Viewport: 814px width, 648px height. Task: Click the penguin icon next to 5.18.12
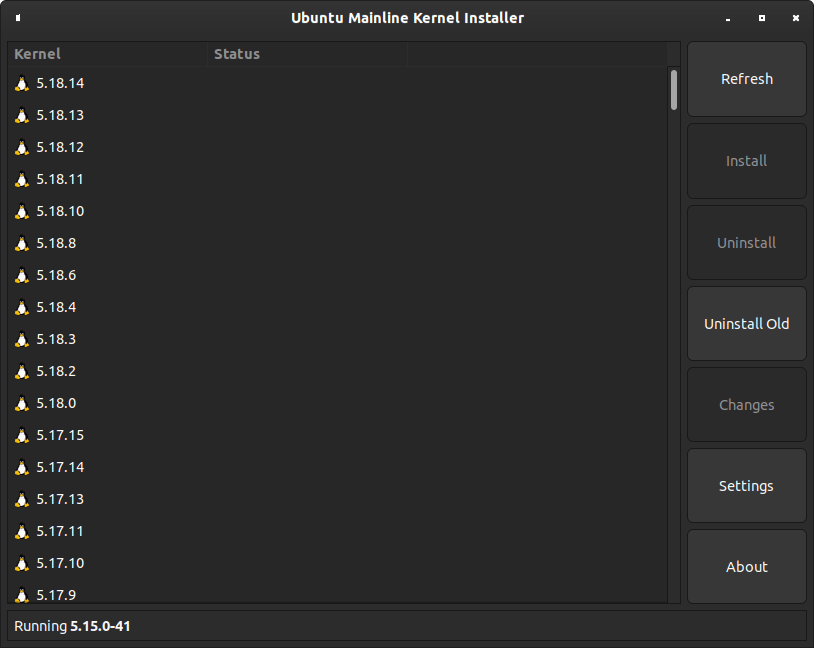coord(22,148)
